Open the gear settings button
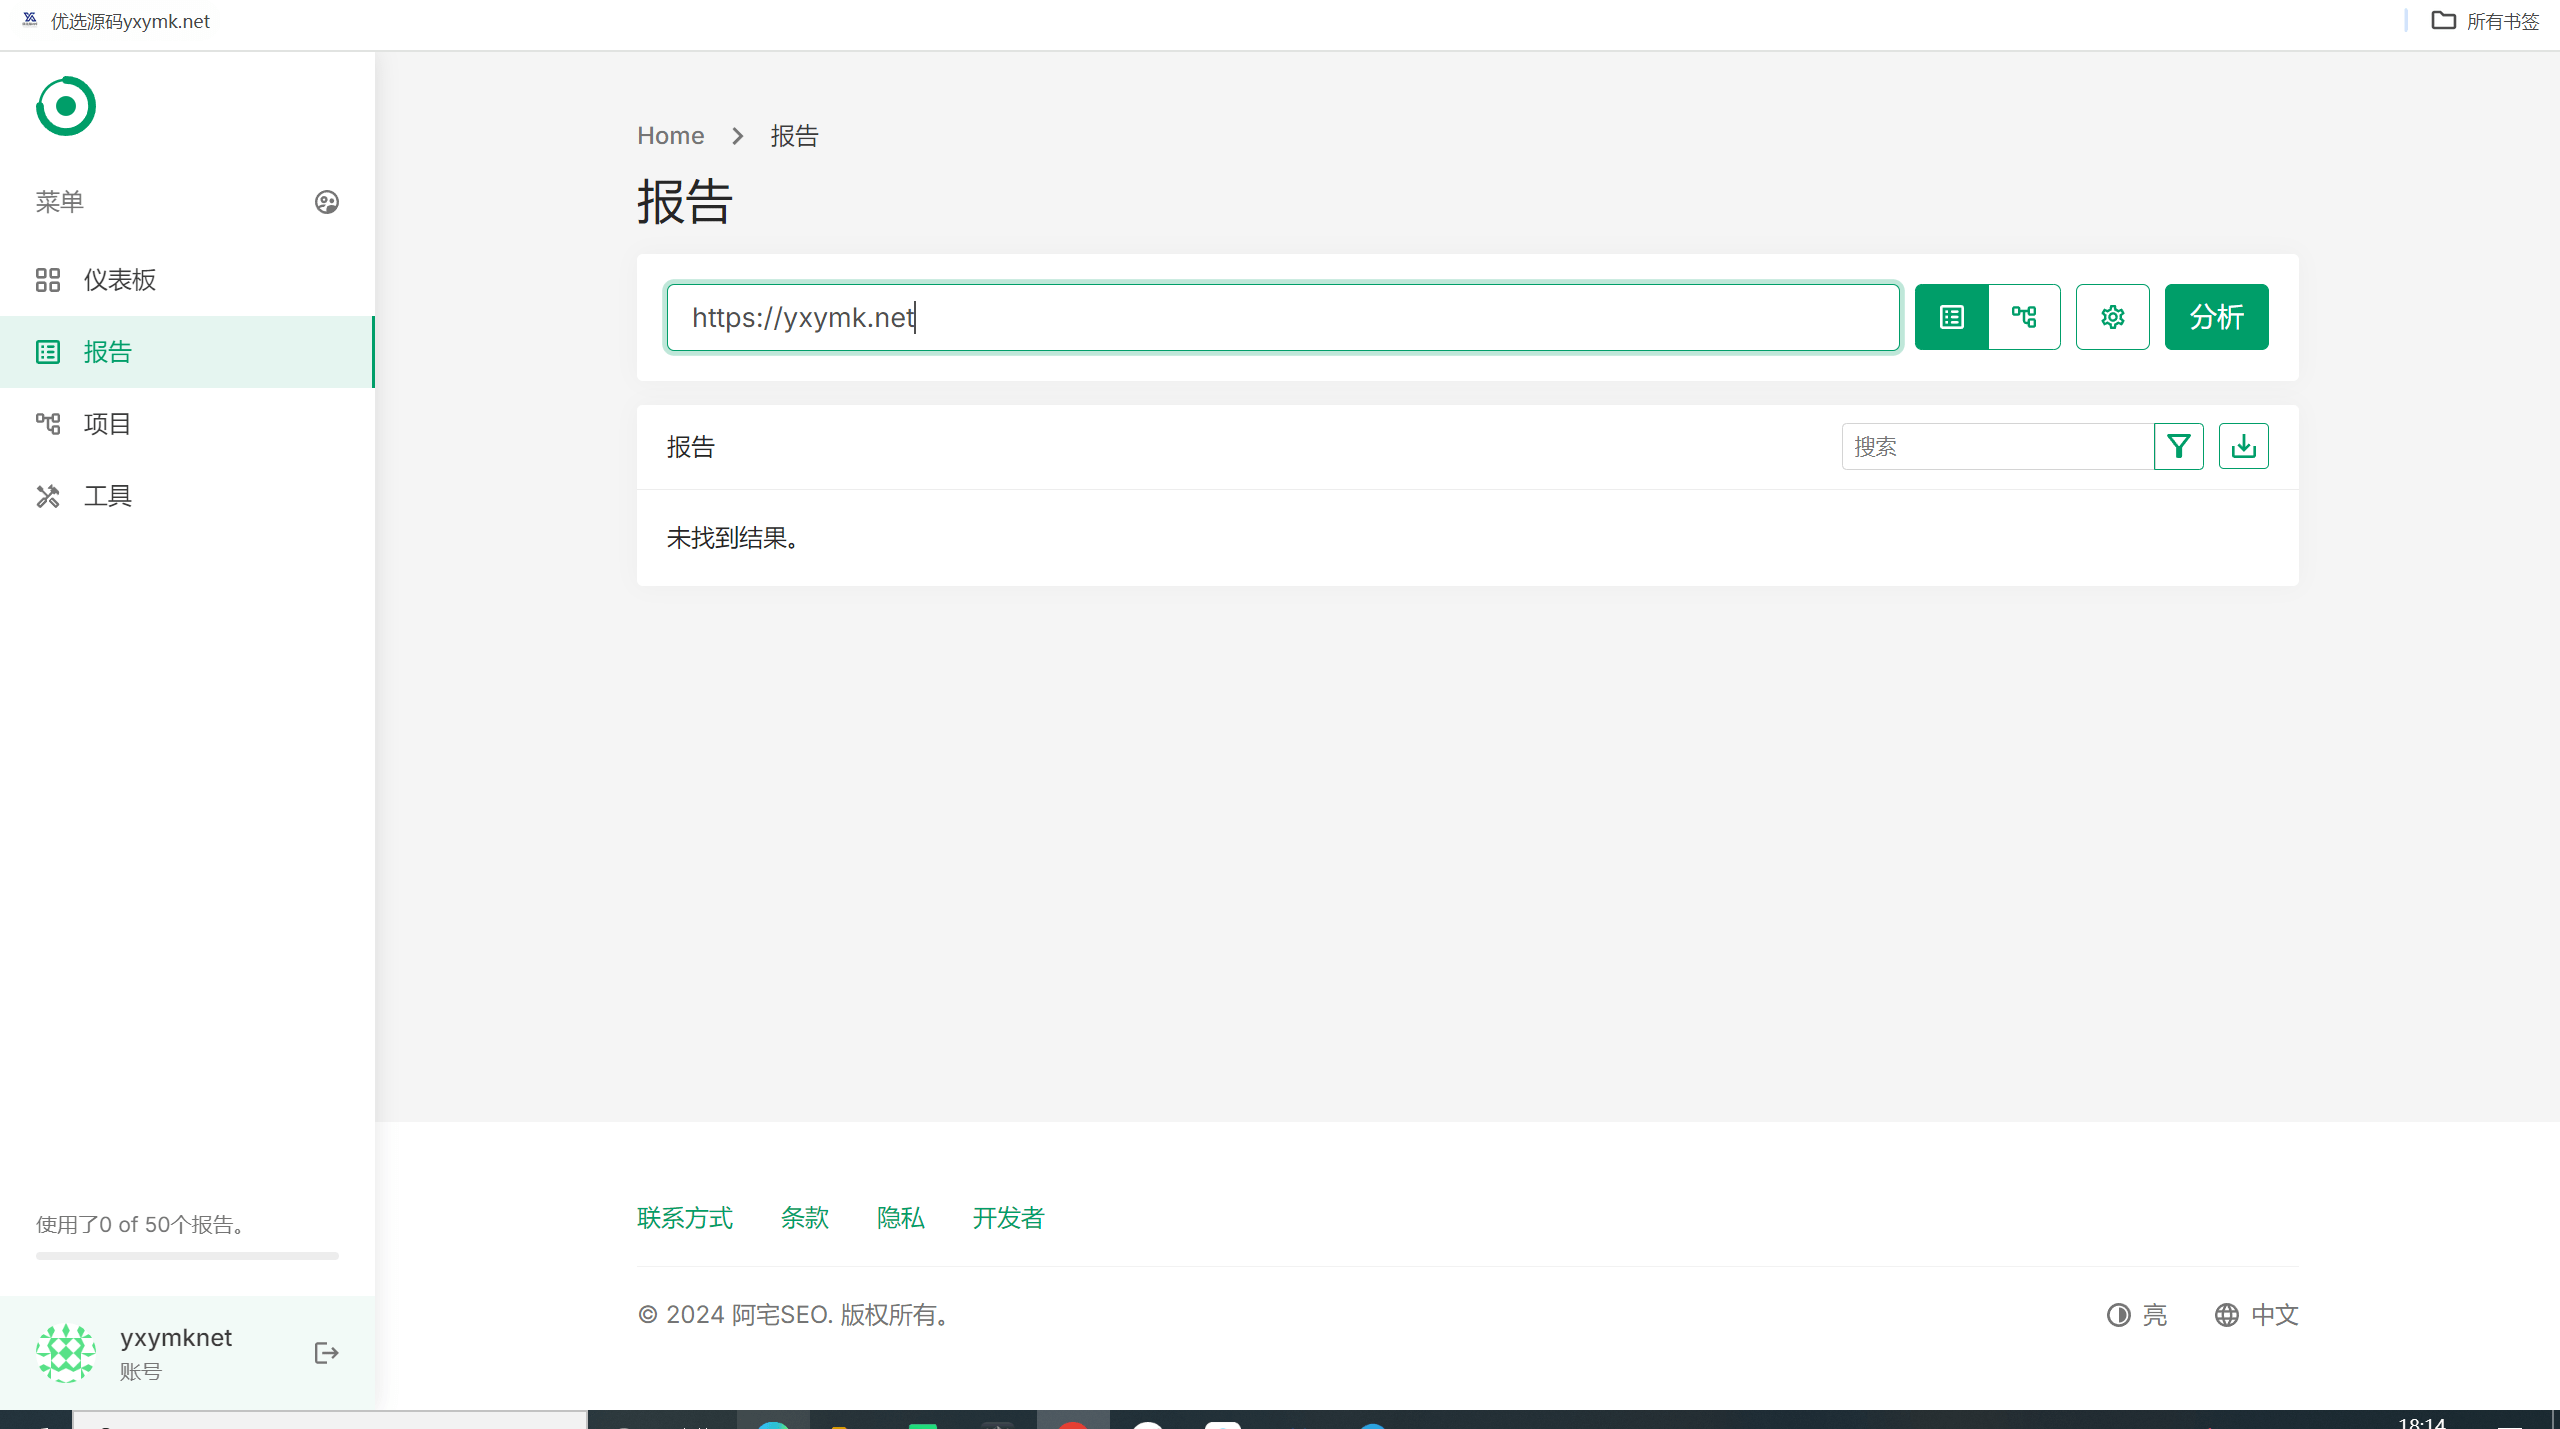Image resolution: width=2560 pixels, height=1429 pixels. tap(2113, 317)
